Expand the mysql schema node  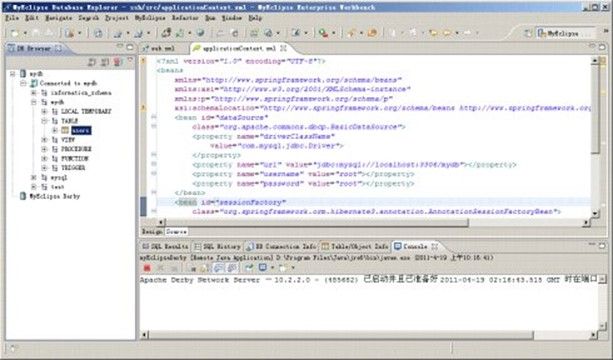(34, 177)
